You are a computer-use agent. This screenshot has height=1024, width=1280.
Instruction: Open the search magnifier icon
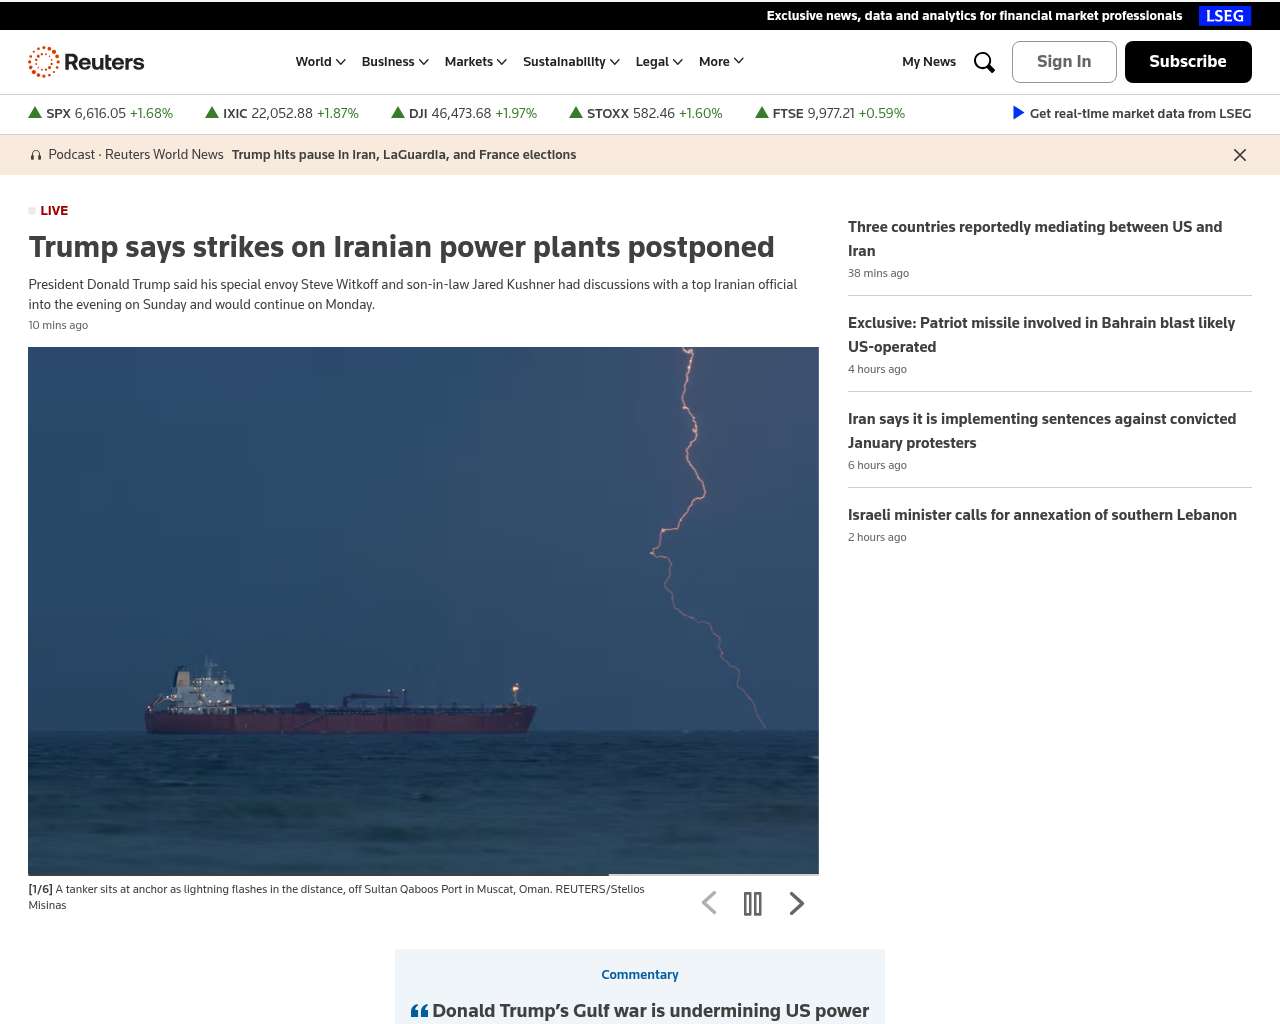(984, 62)
